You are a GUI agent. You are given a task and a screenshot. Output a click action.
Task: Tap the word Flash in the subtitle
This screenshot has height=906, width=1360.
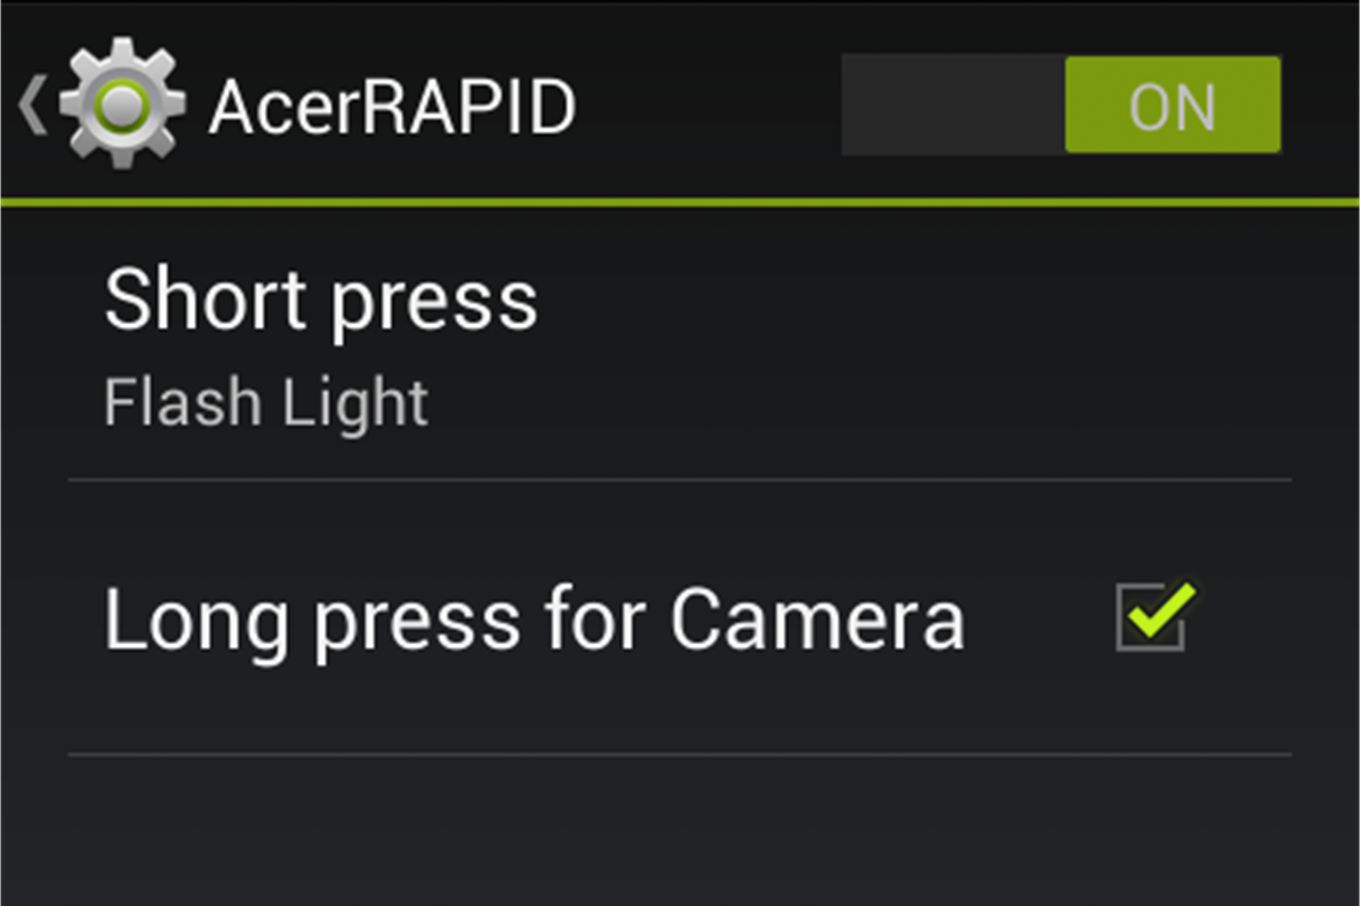tap(183, 402)
